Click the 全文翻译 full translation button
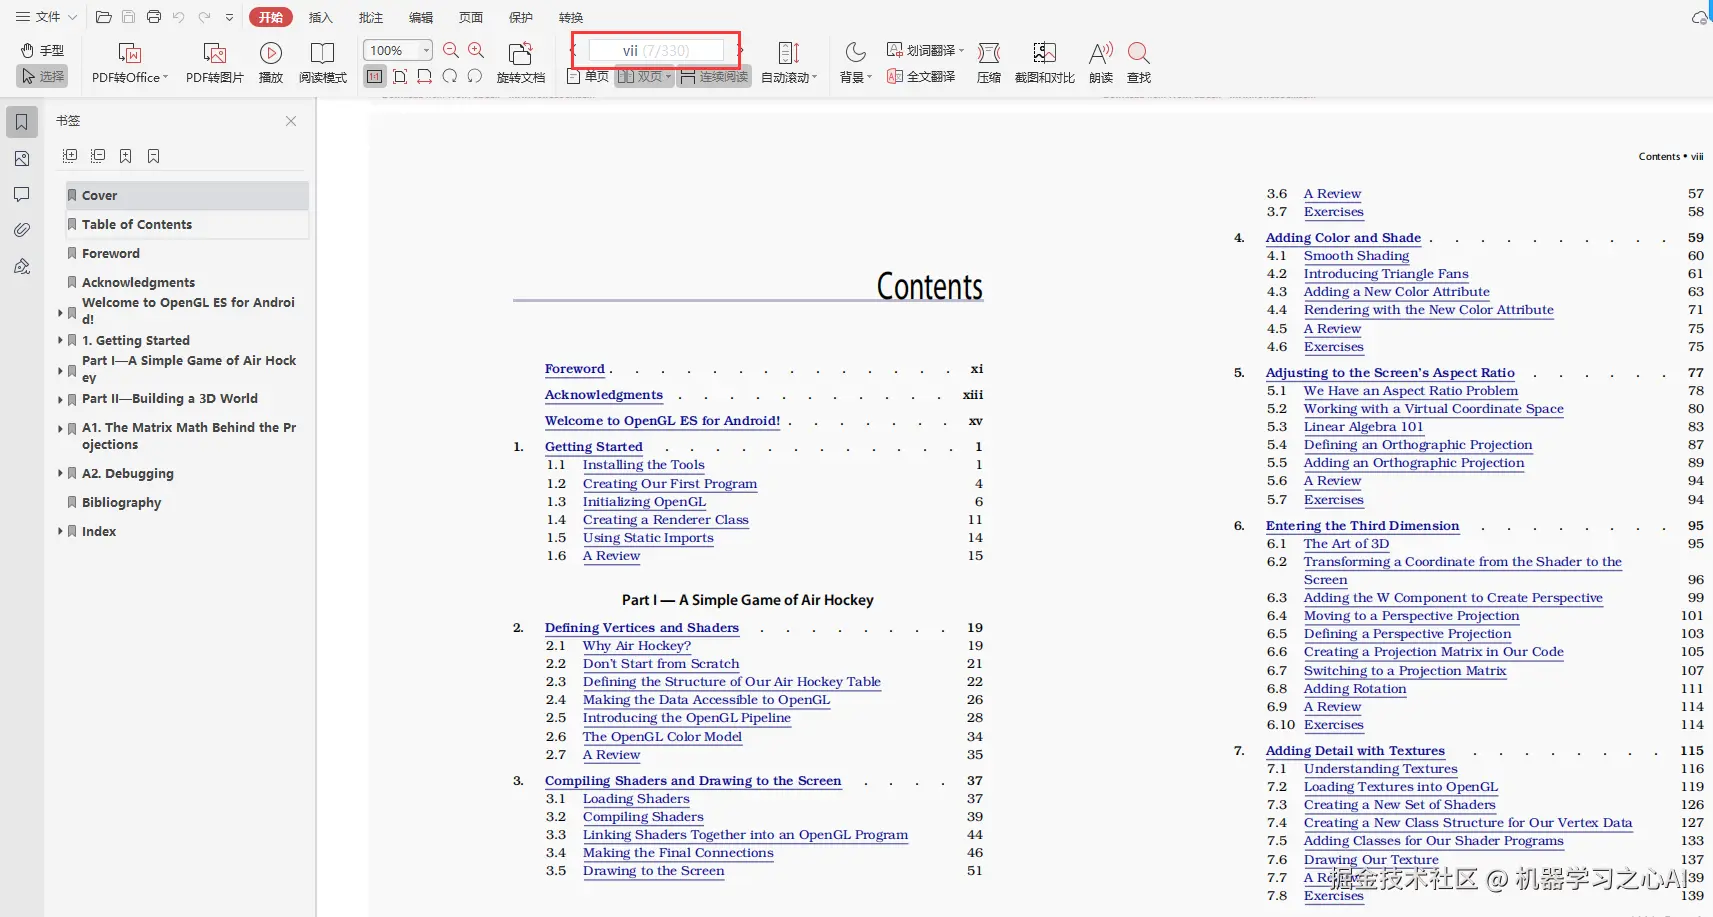The height and width of the screenshot is (917, 1713). click(921, 76)
